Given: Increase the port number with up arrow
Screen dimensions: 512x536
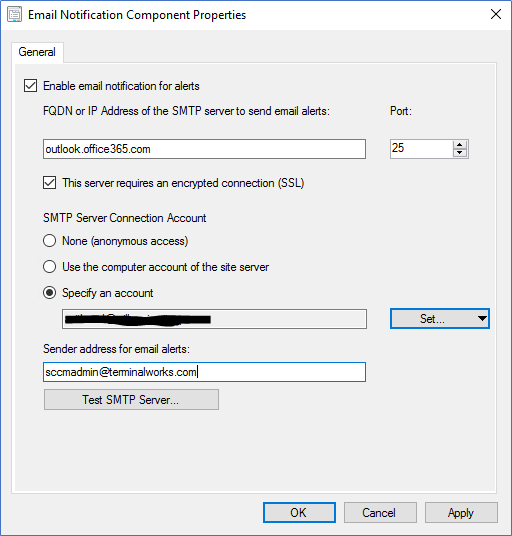Looking at the screenshot, I should point(460,145).
